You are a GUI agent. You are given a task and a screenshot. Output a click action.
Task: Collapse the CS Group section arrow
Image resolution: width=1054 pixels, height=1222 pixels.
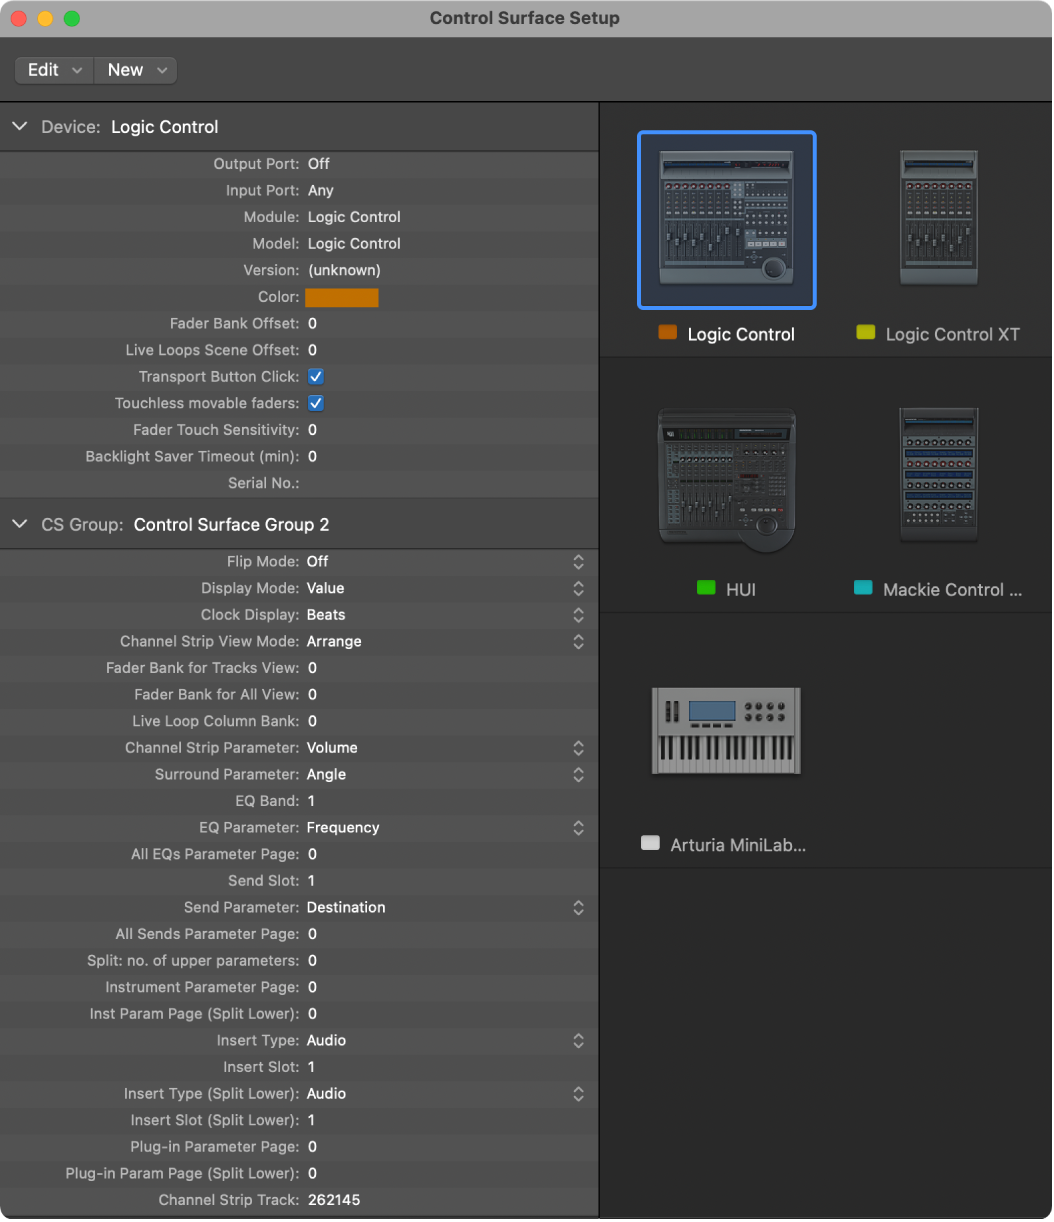(x=20, y=525)
